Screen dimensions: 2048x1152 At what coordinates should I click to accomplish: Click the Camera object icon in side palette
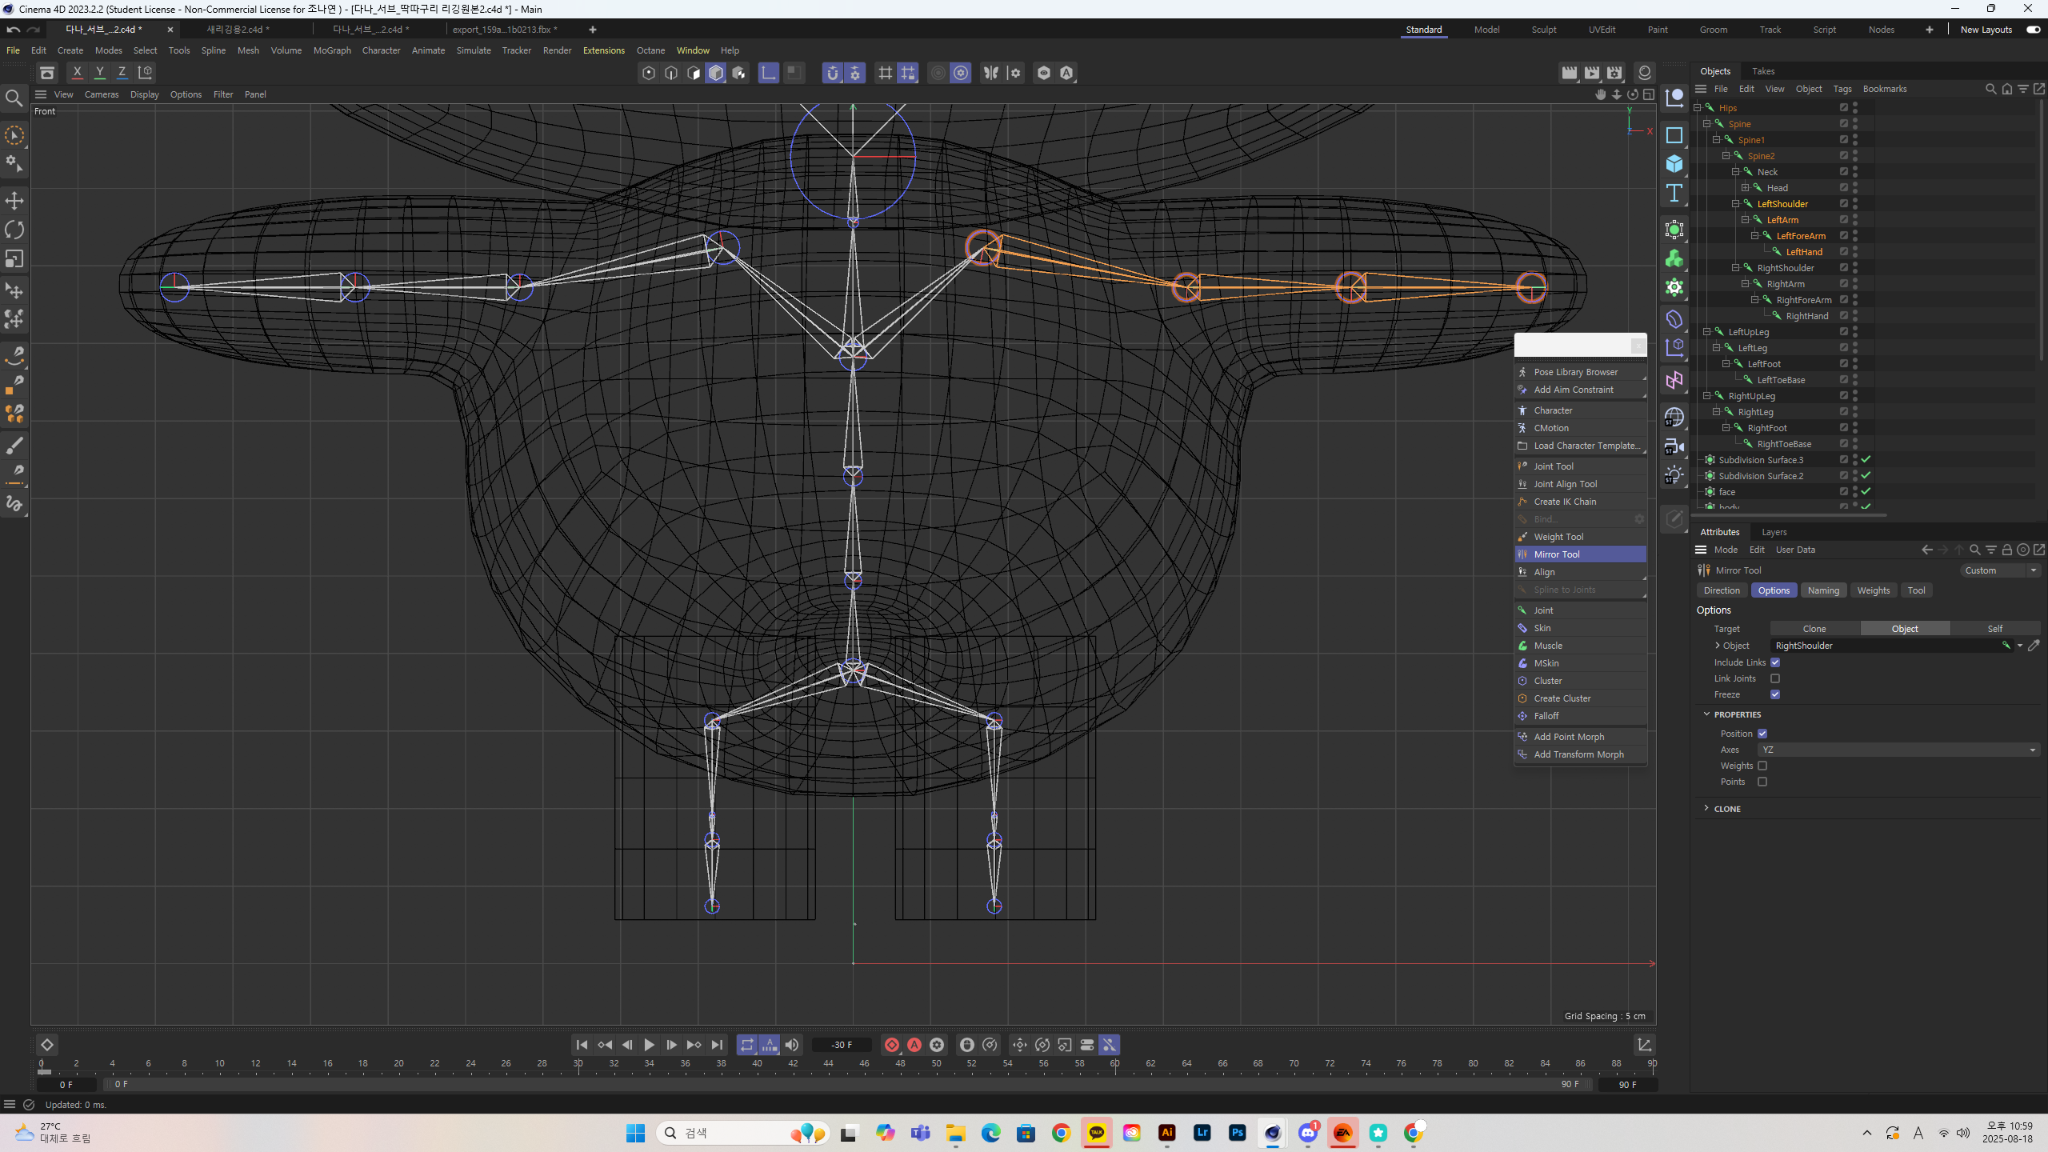click(x=1674, y=446)
